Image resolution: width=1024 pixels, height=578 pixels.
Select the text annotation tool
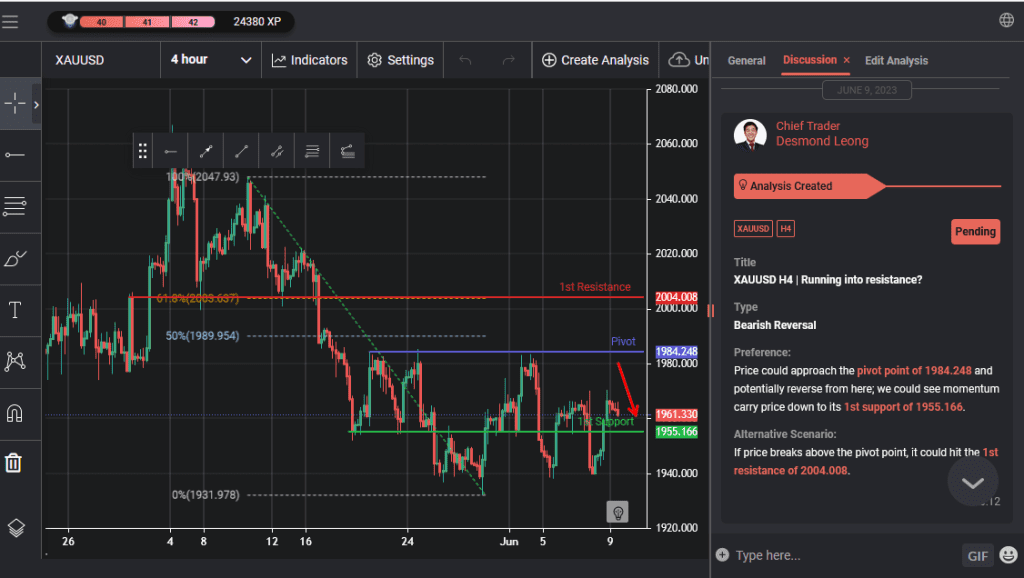click(x=15, y=310)
